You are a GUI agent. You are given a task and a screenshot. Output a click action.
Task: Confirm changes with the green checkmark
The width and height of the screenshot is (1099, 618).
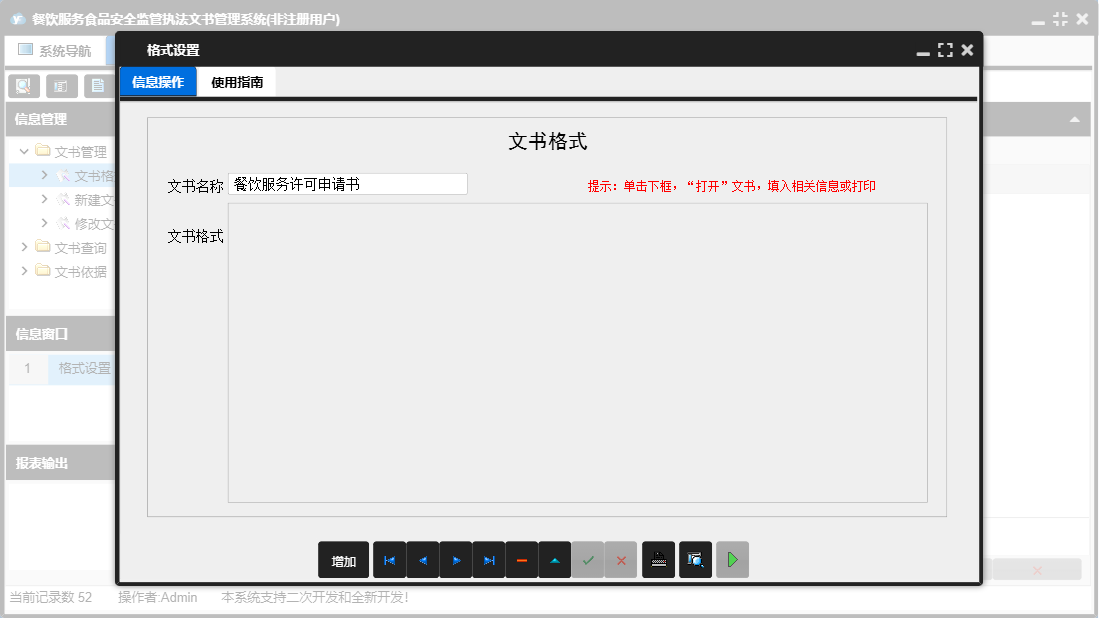coord(588,560)
